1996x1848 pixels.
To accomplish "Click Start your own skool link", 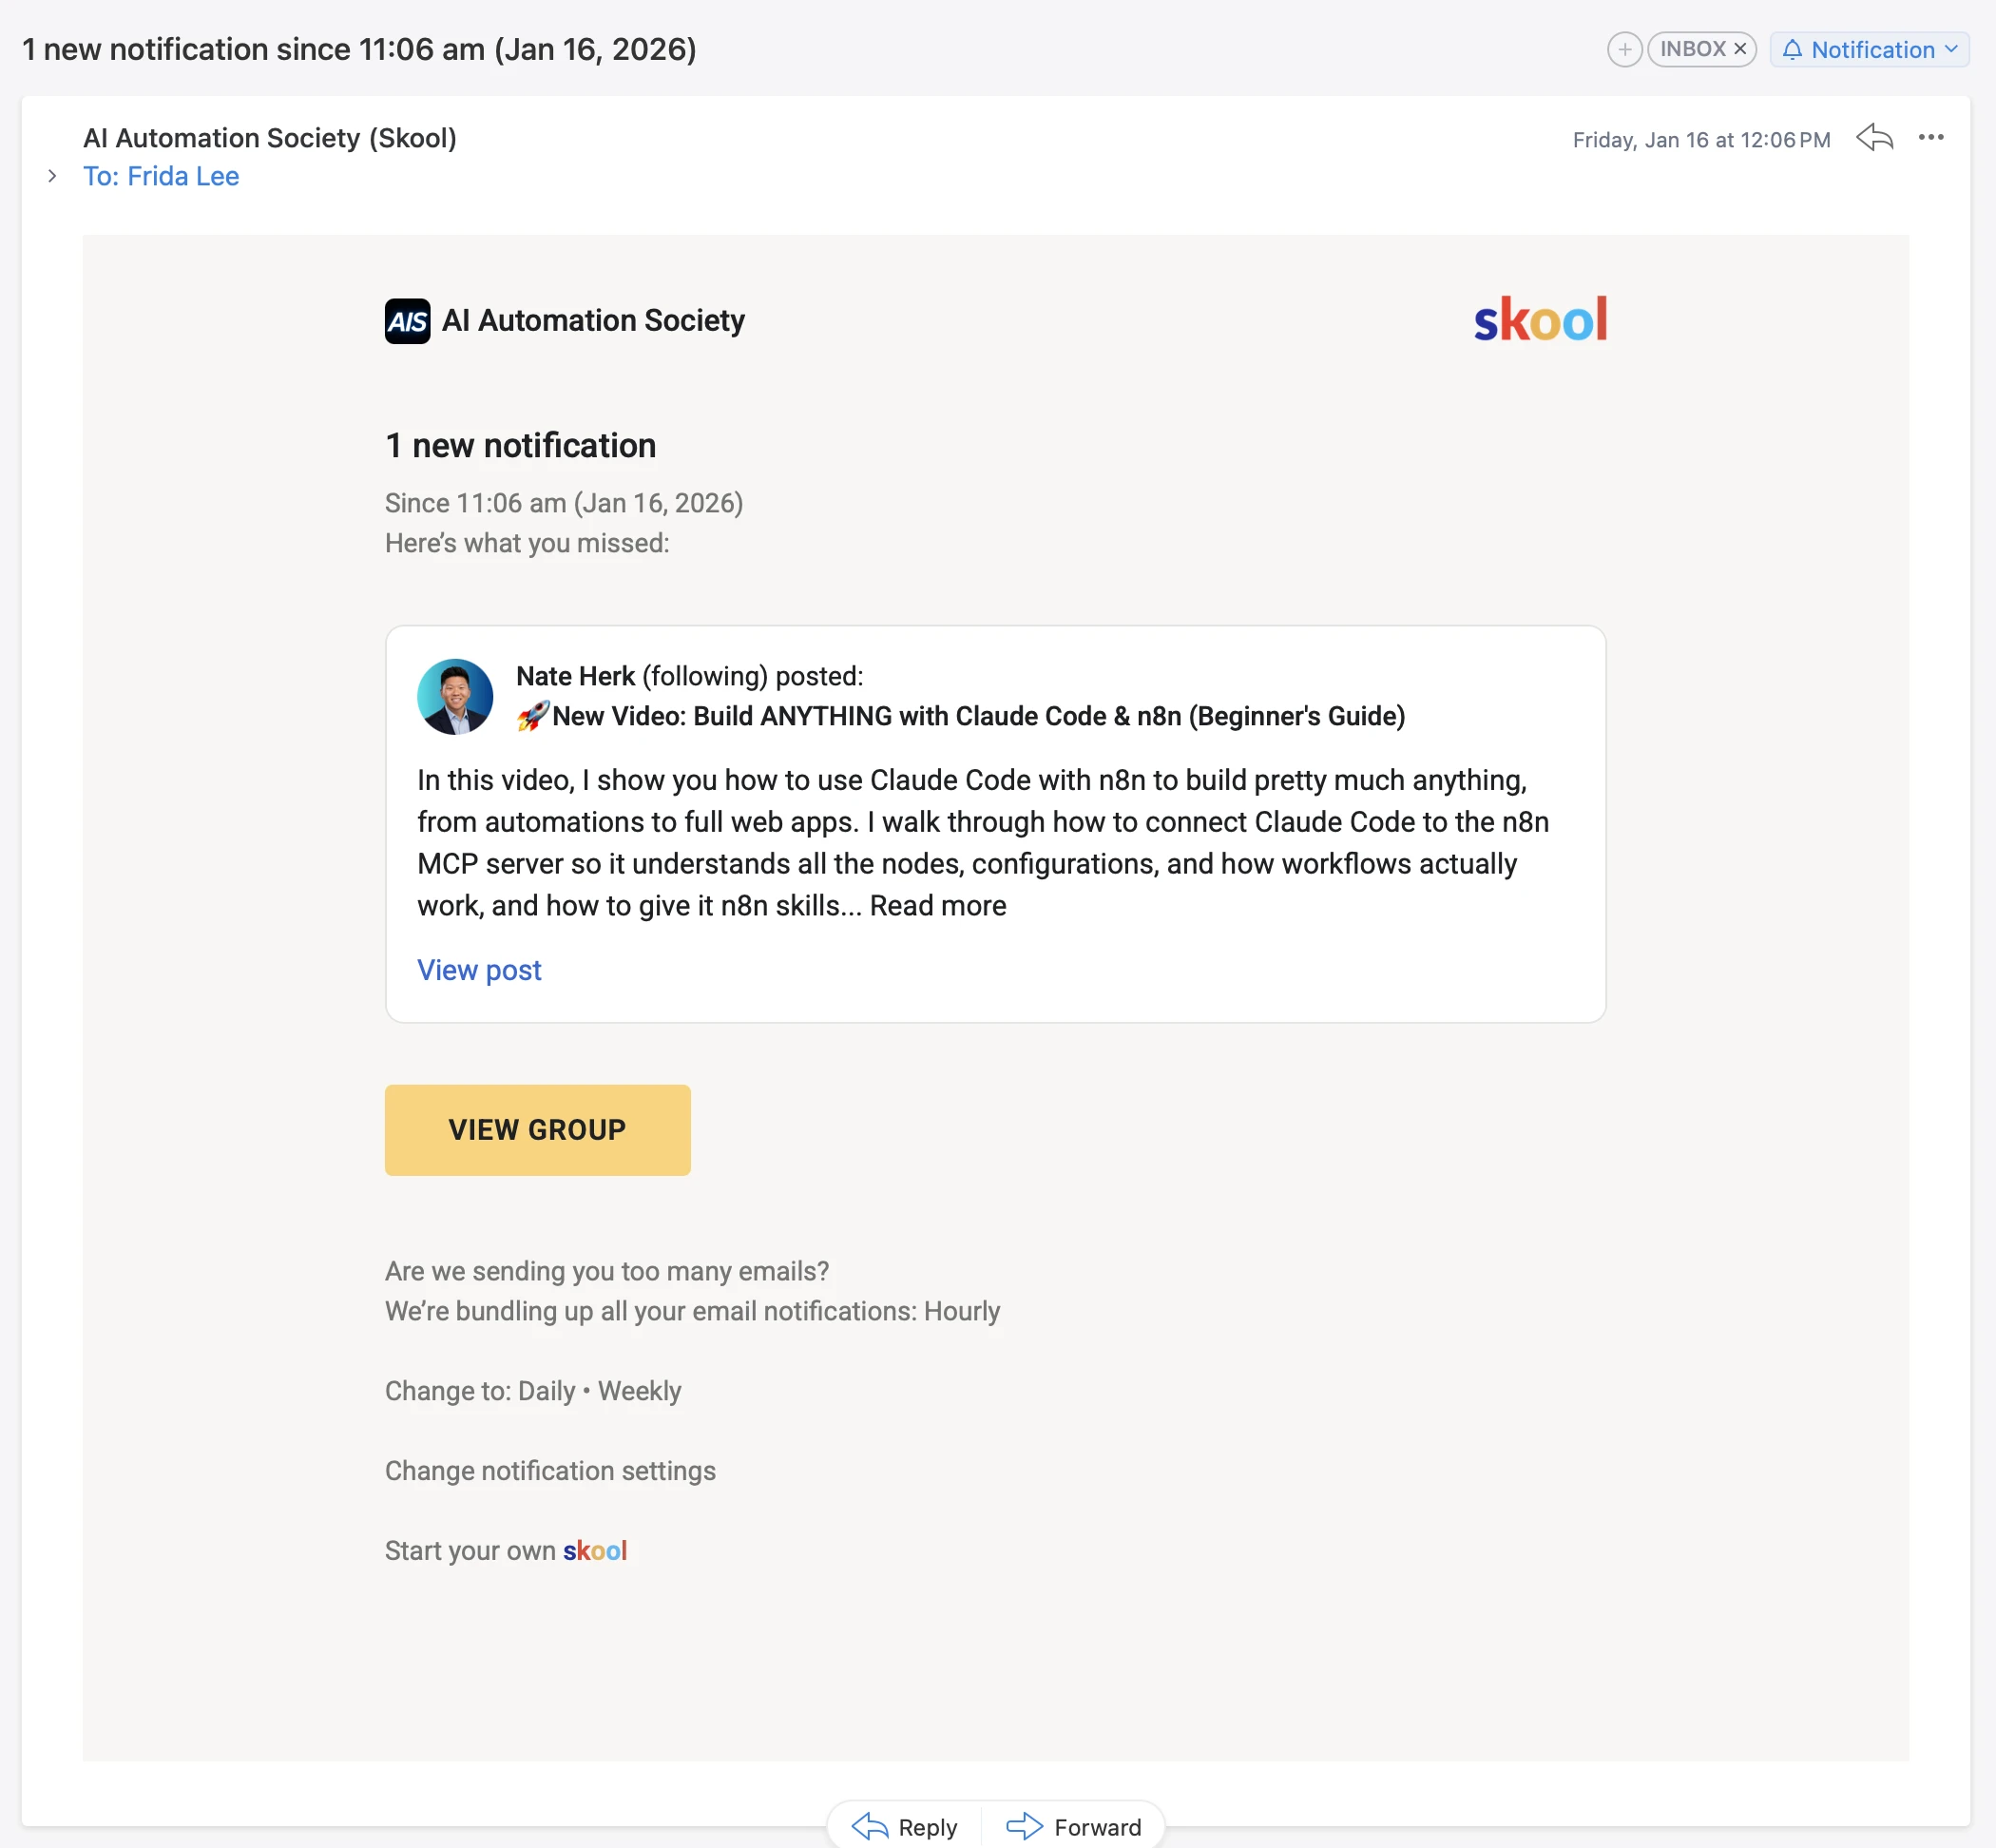I will (506, 1551).
